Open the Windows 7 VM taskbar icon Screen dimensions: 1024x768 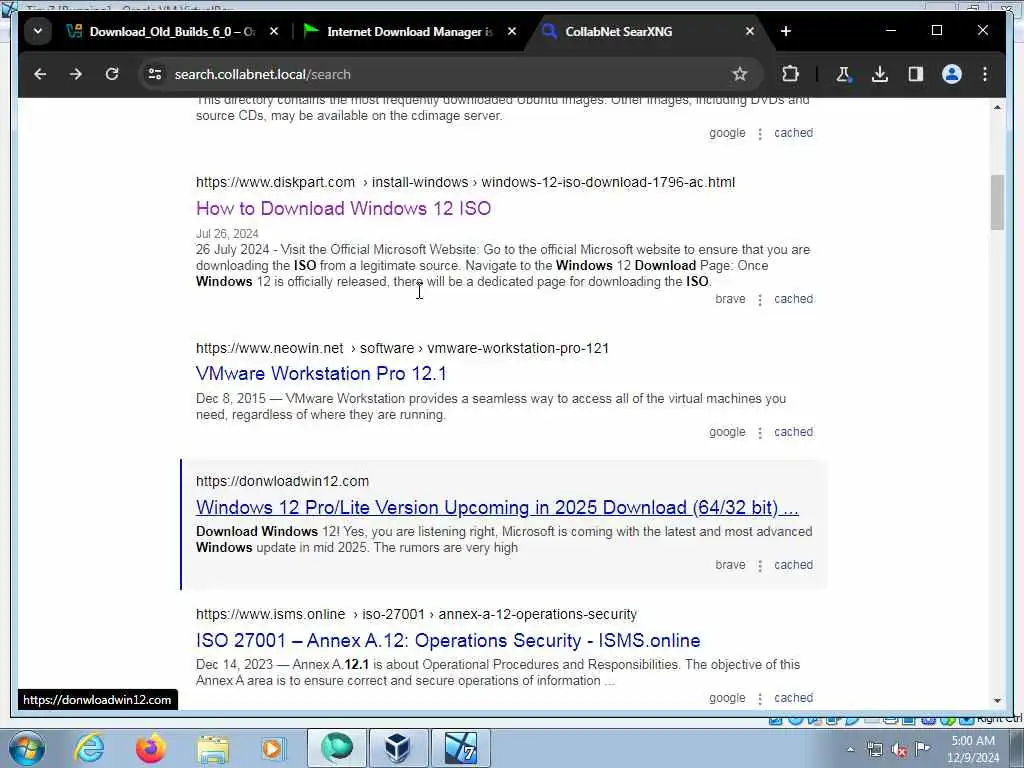(461, 748)
